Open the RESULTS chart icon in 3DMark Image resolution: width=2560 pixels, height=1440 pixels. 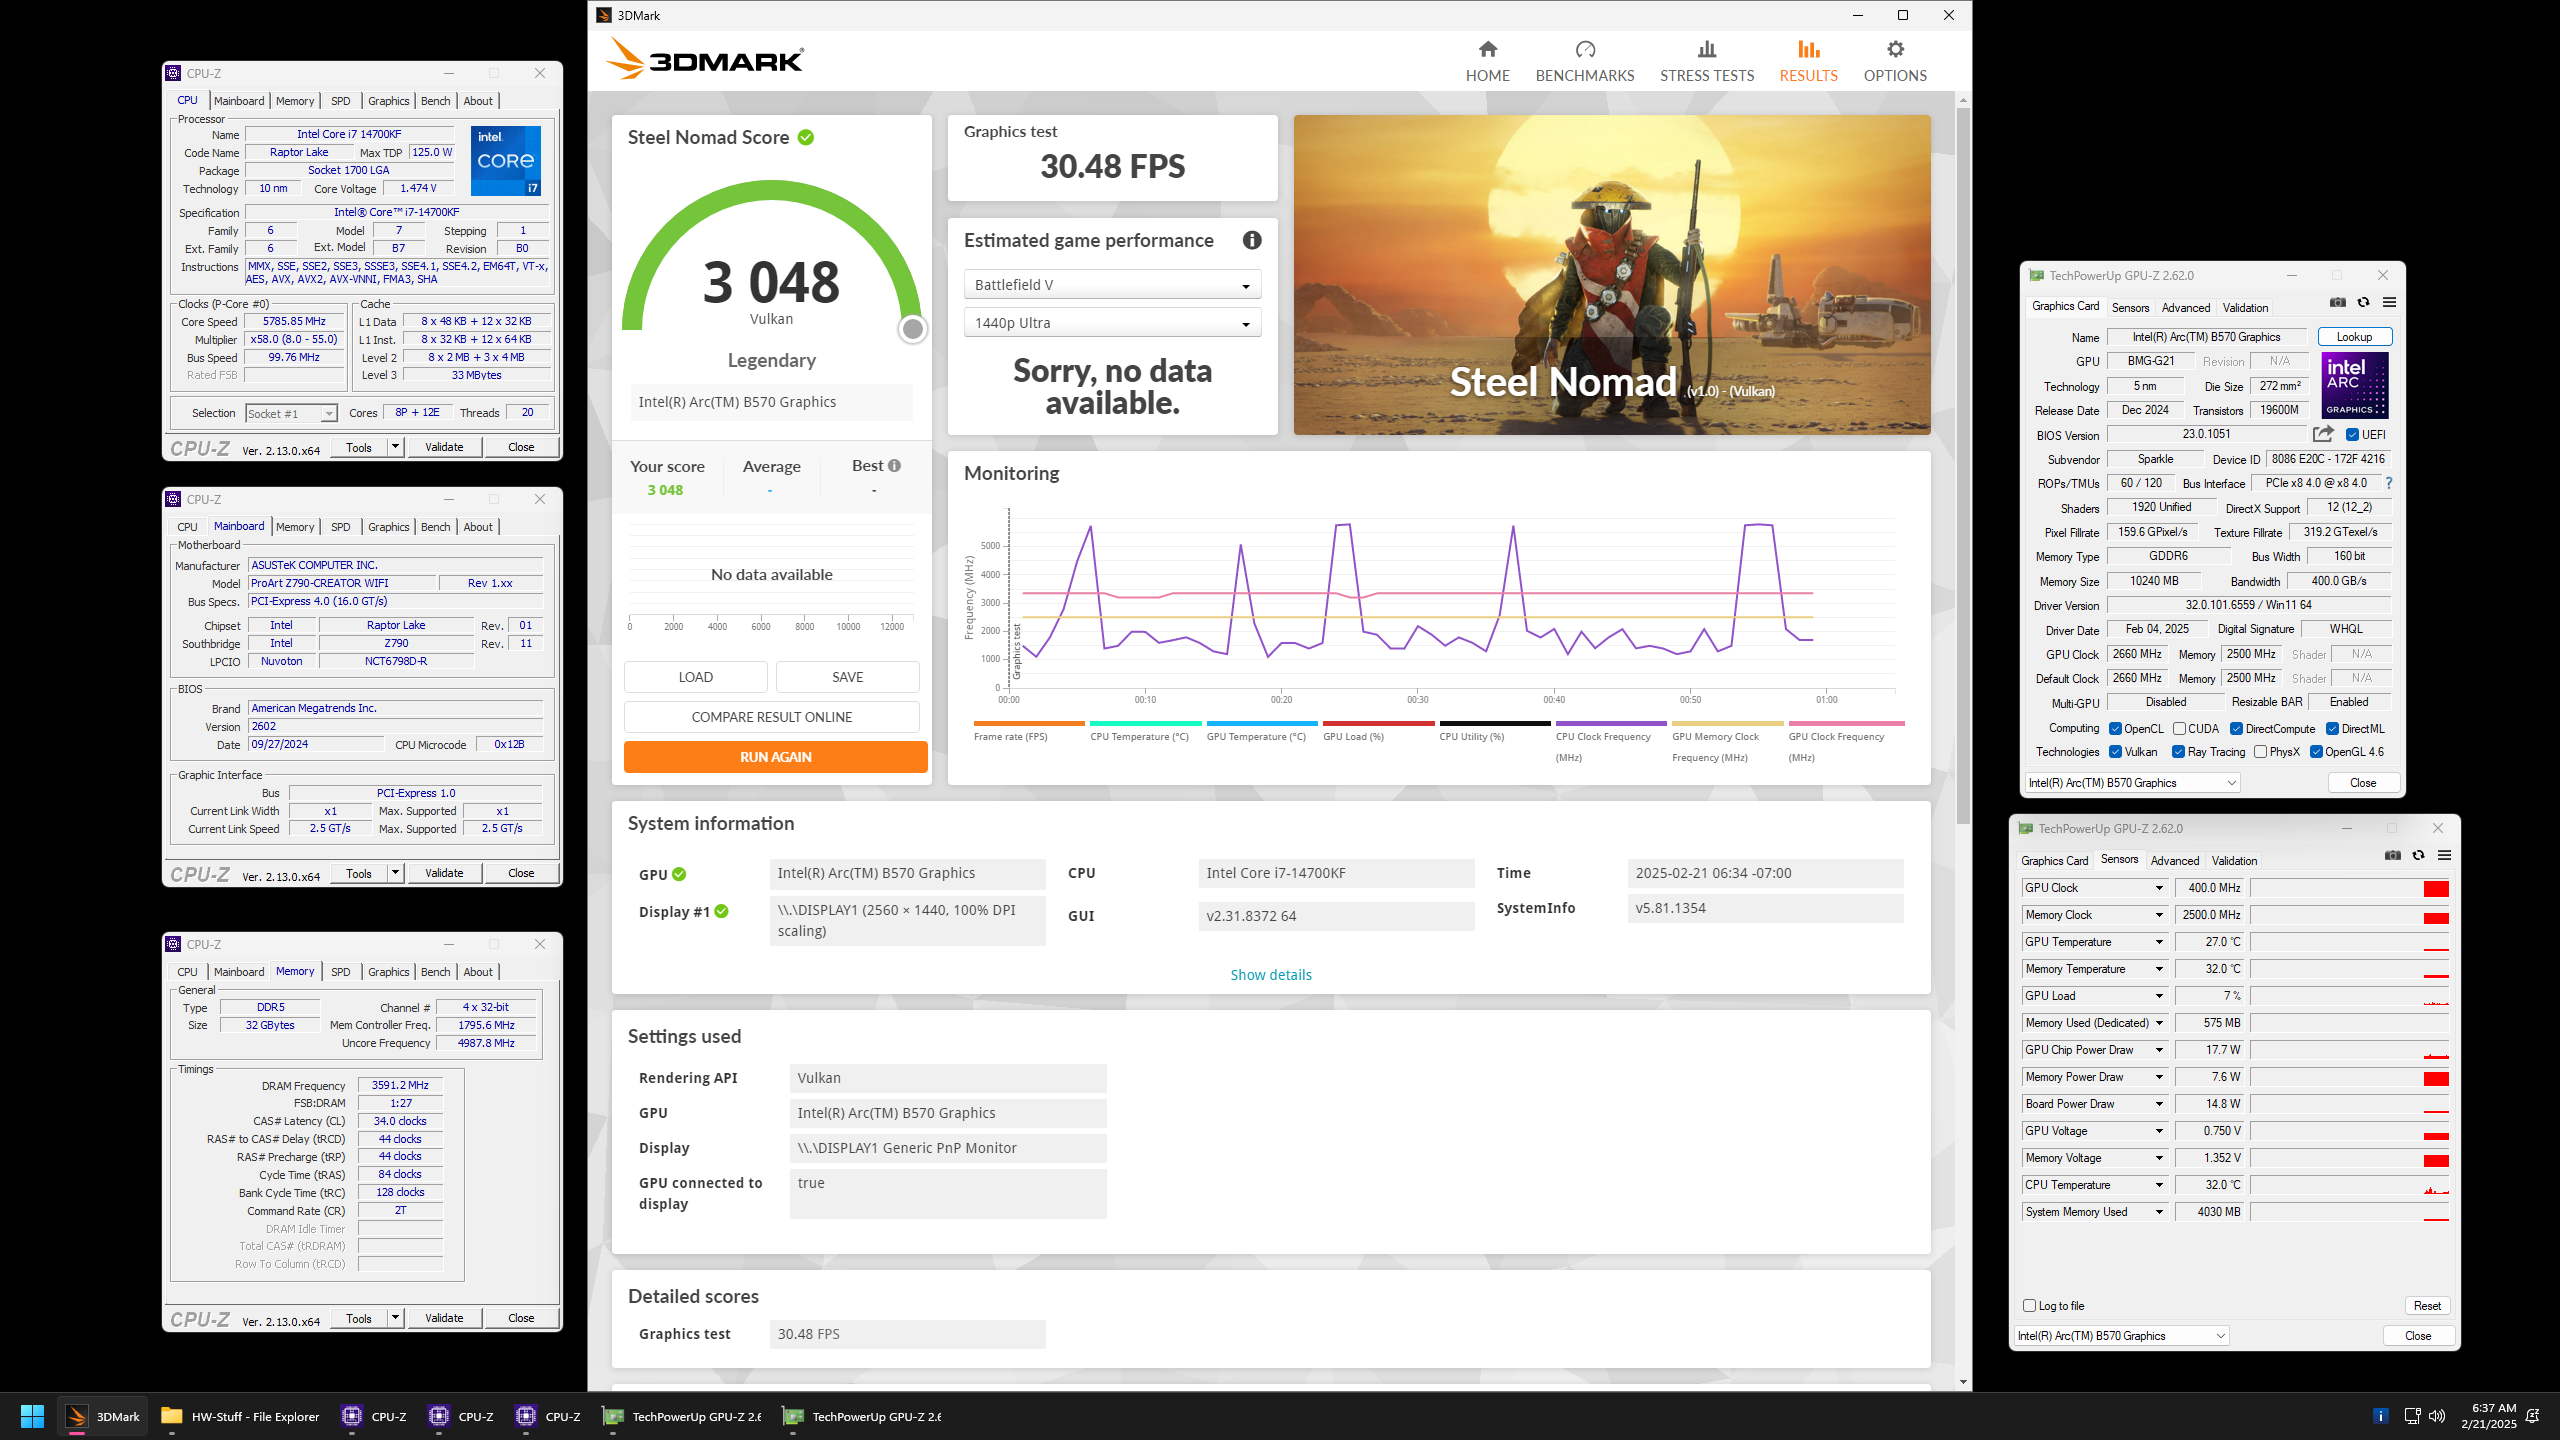pos(1807,49)
